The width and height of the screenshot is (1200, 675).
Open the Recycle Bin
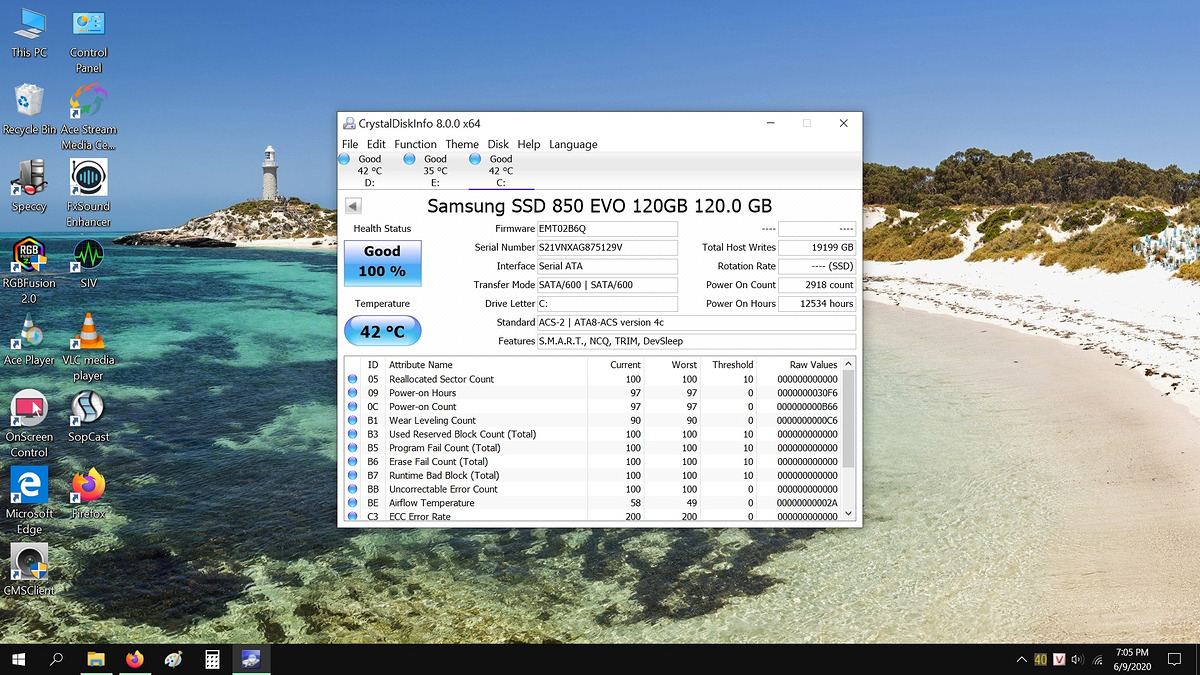[30, 110]
